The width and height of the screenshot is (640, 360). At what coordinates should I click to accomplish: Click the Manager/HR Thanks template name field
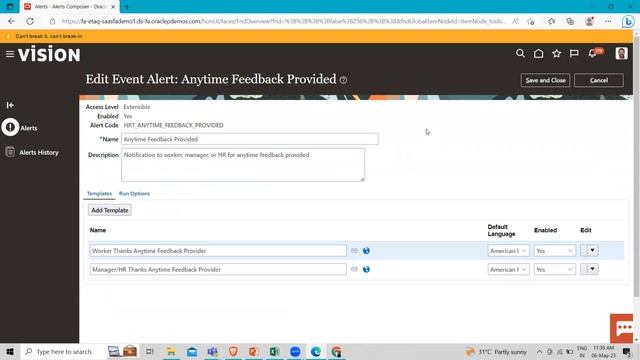point(218,269)
